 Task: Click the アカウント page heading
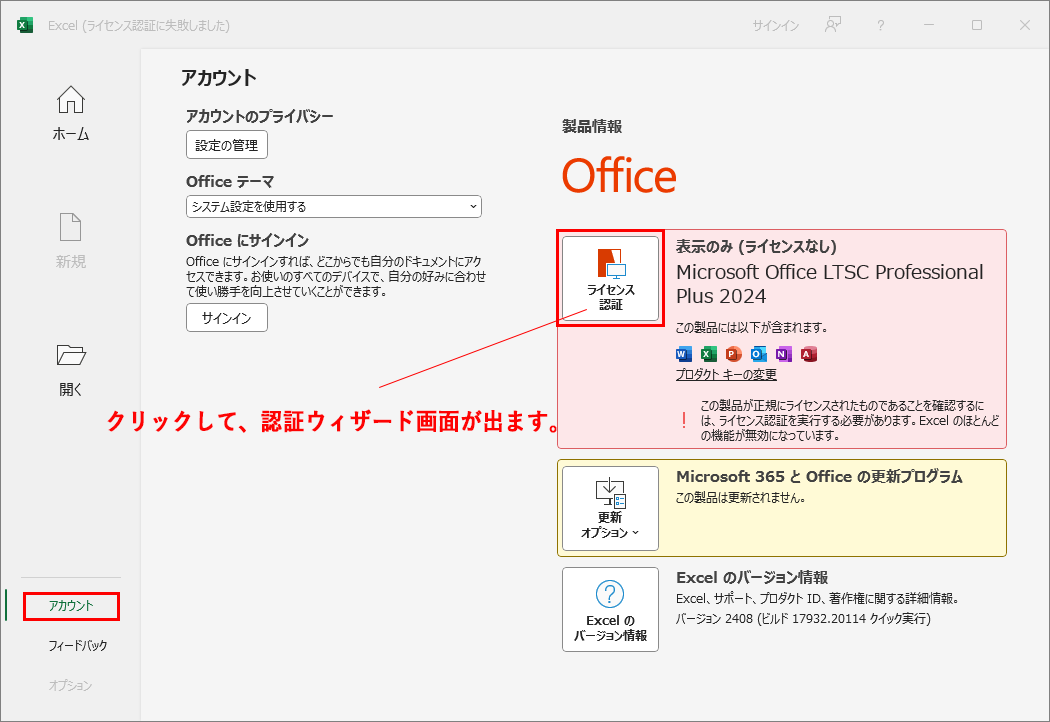pyautogui.click(x=219, y=78)
